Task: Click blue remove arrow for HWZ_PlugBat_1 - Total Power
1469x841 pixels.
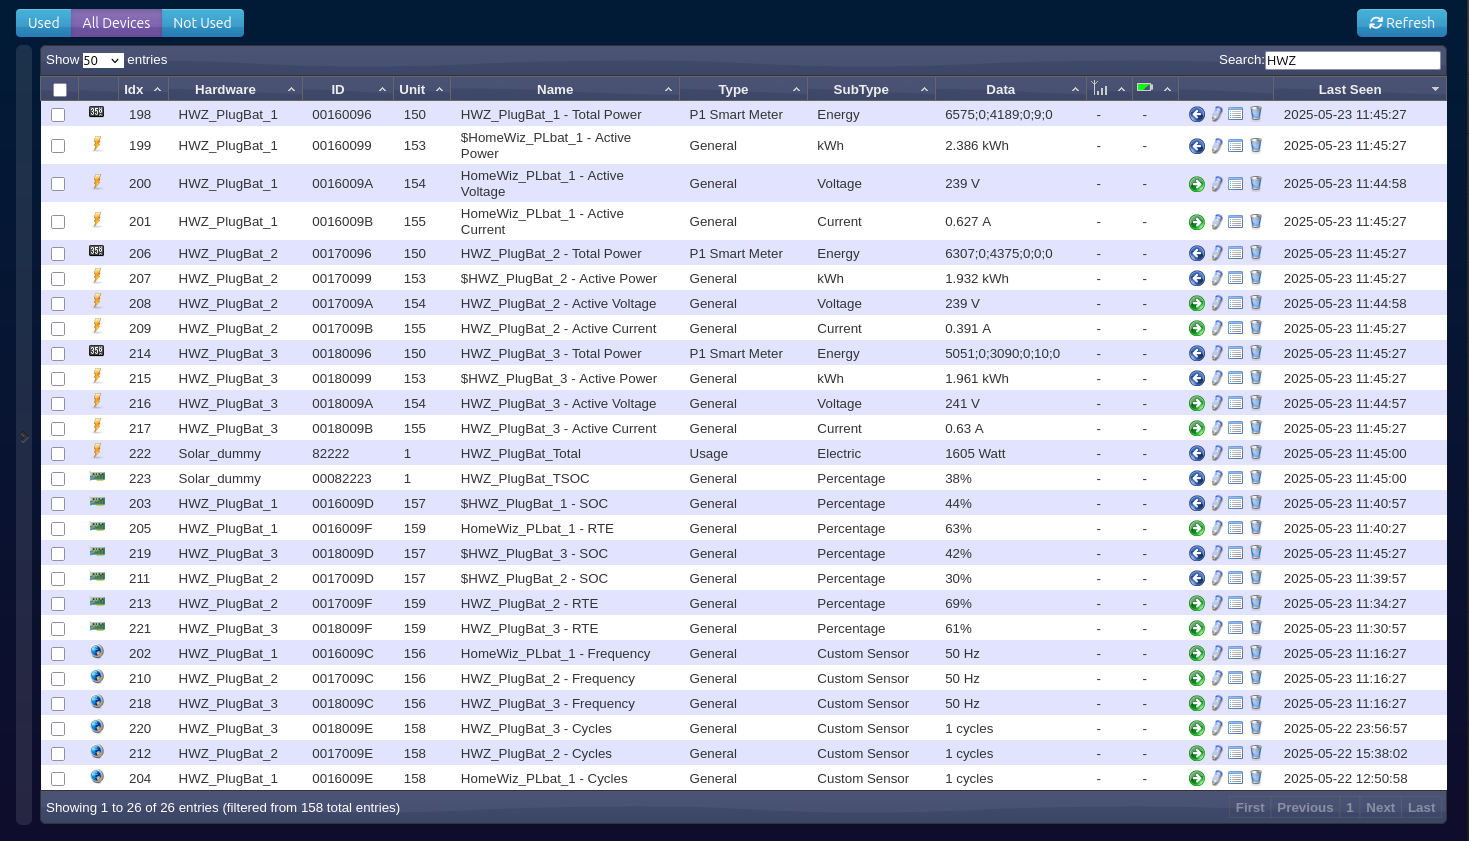Action: point(1196,115)
